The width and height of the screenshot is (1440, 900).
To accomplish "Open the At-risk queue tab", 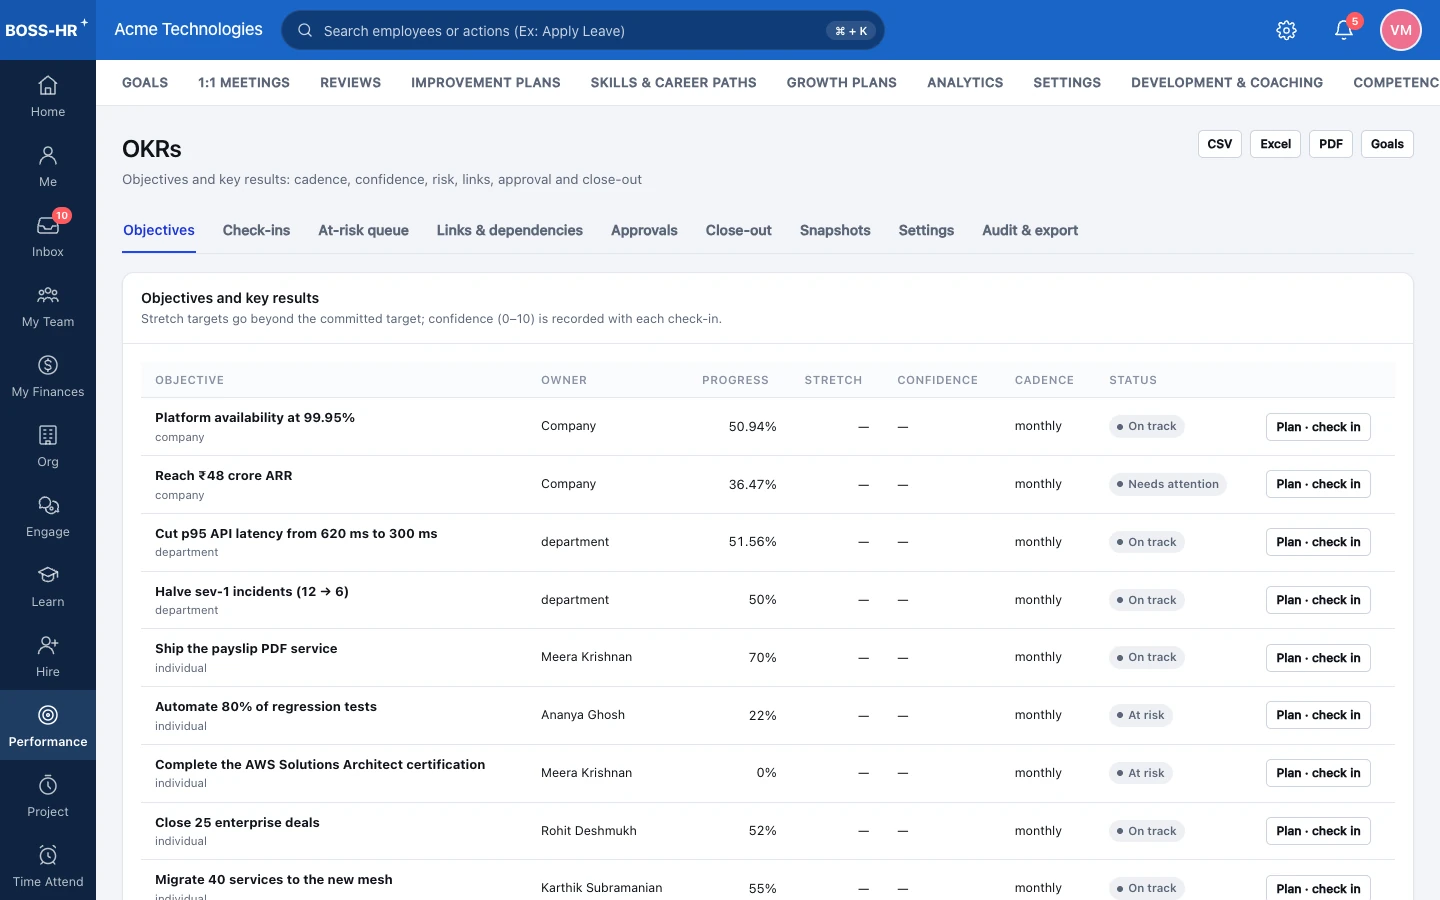I will tap(363, 230).
